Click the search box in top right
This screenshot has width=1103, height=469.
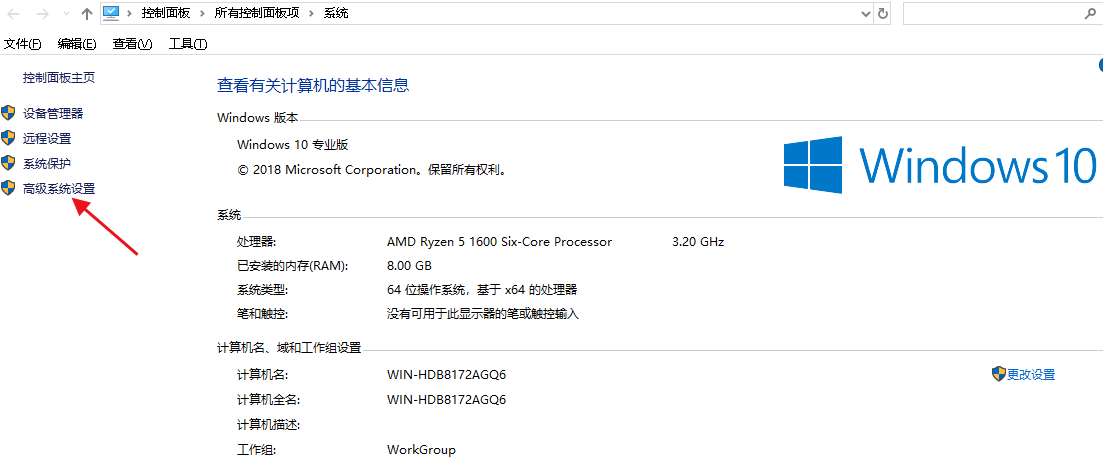[x=993, y=13]
